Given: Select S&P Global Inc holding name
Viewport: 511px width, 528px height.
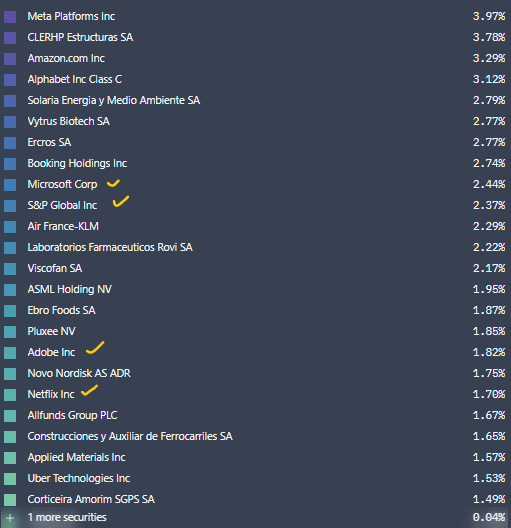Looking at the screenshot, I should pos(62,205).
